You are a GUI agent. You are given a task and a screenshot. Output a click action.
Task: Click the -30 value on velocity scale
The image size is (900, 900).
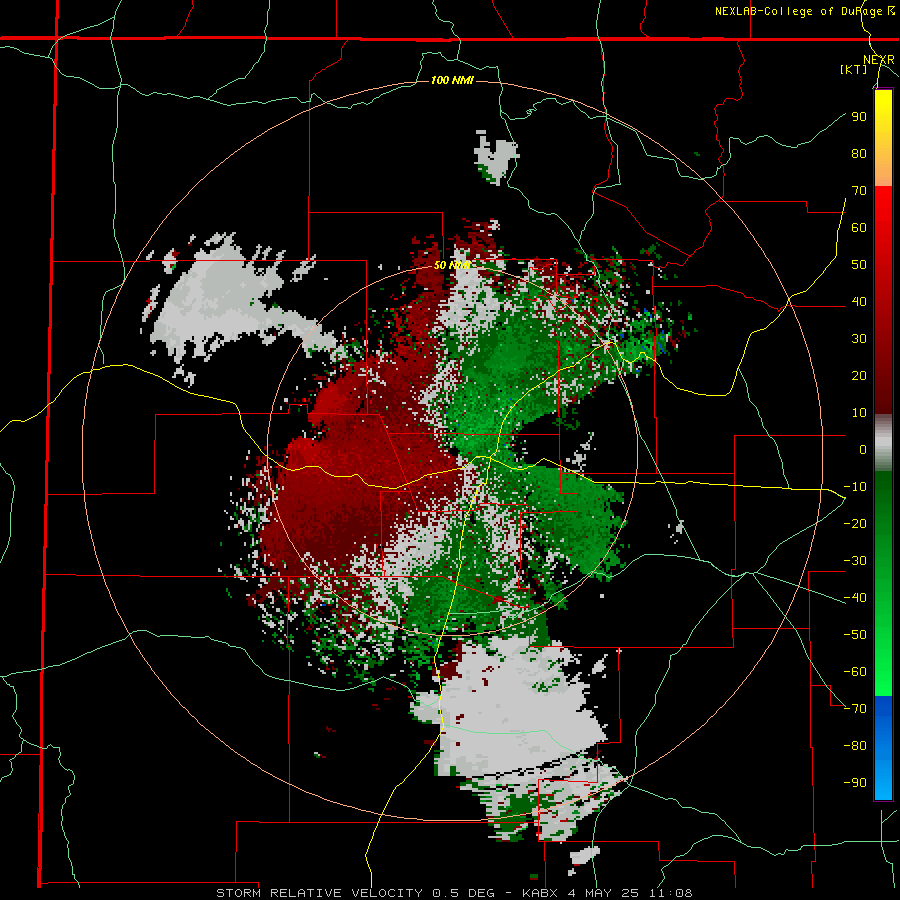[855, 561]
